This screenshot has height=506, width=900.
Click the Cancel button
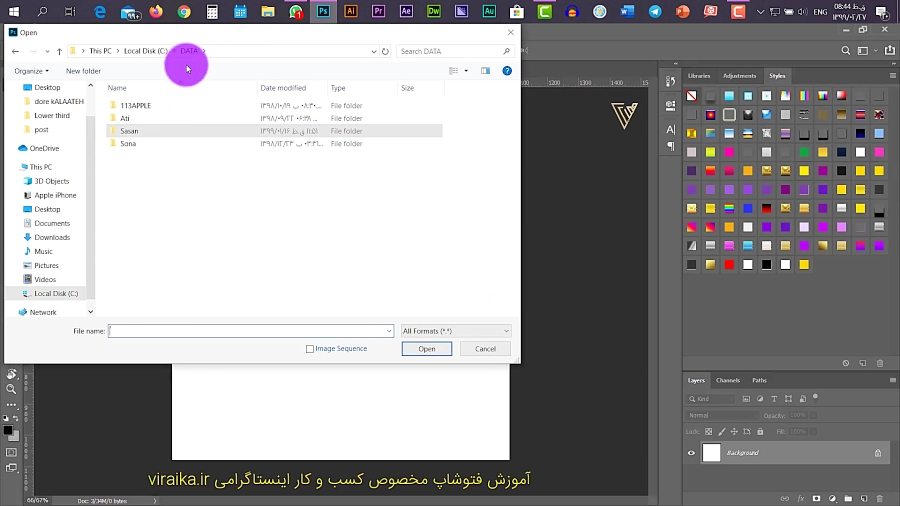pyautogui.click(x=485, y=349)
